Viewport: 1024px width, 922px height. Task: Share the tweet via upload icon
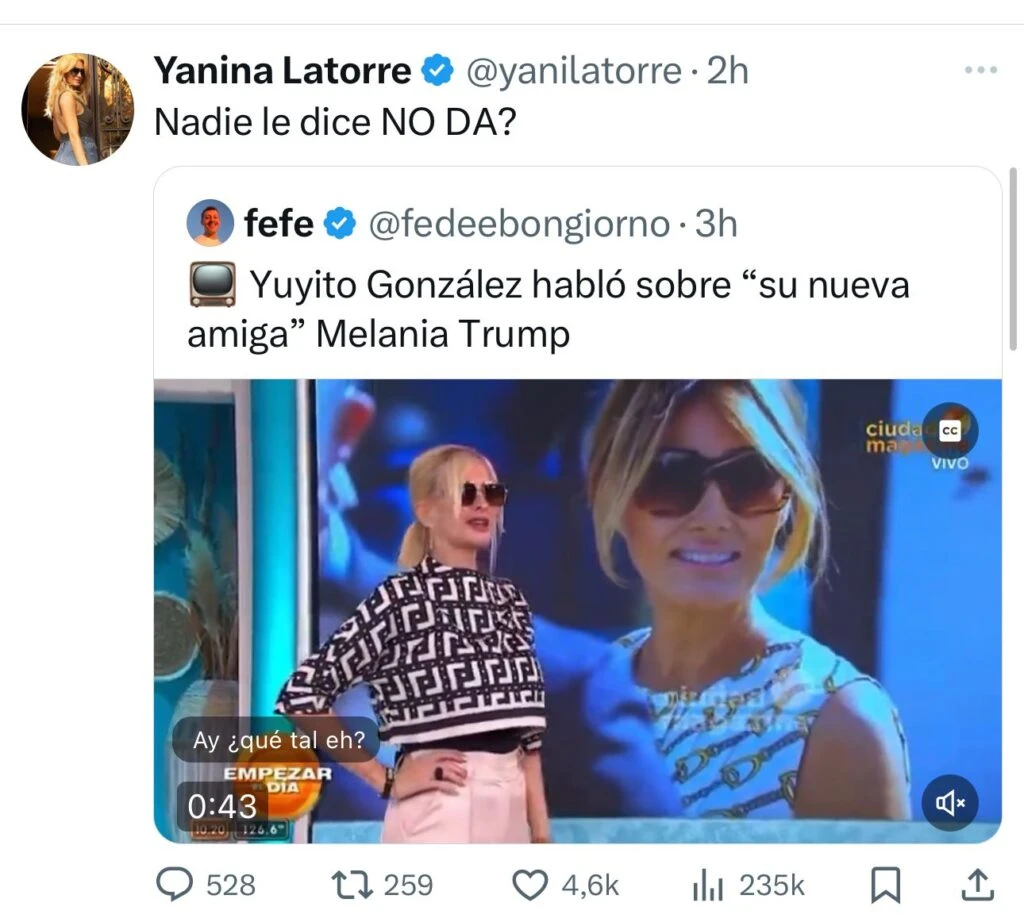[x=977, y=884]
